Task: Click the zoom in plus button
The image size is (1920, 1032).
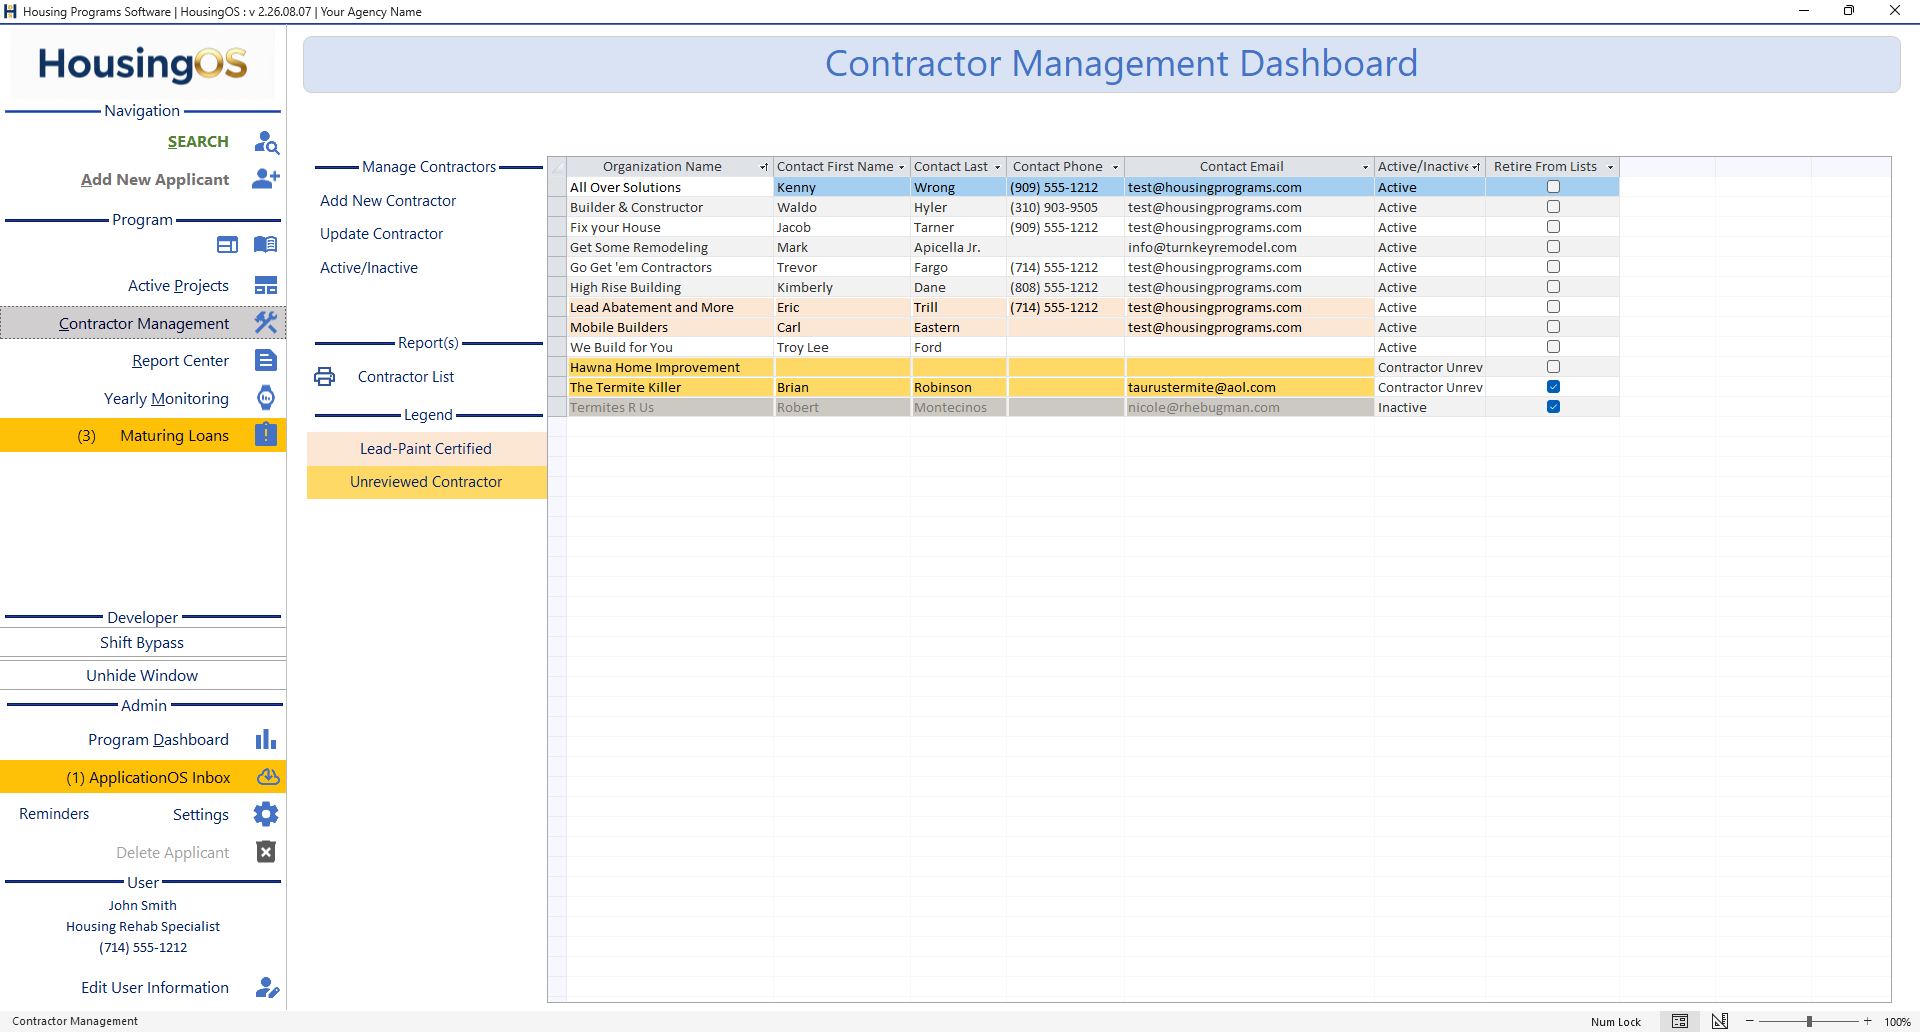Action: [x=1867, y=1021]
